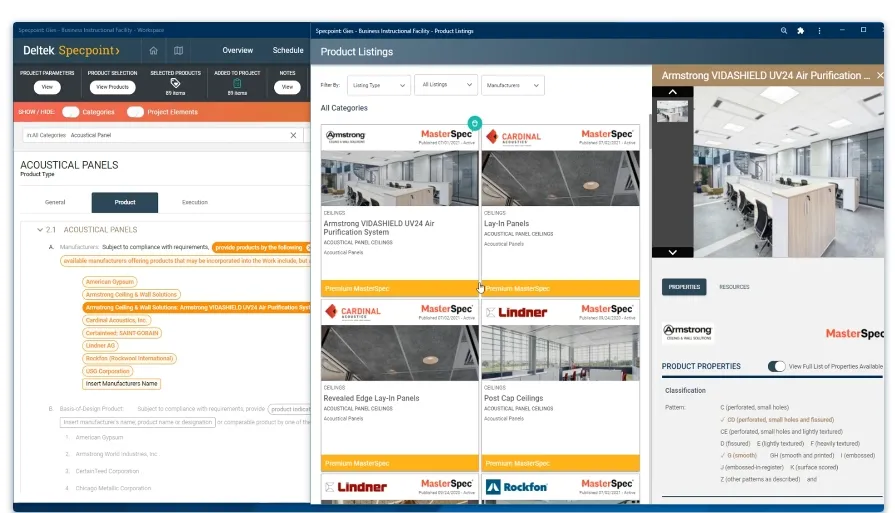This screenshot has height=513, width=895.
Task: Open the Revealed Edge Lay-In Panels card
Action: coord(400,385)
